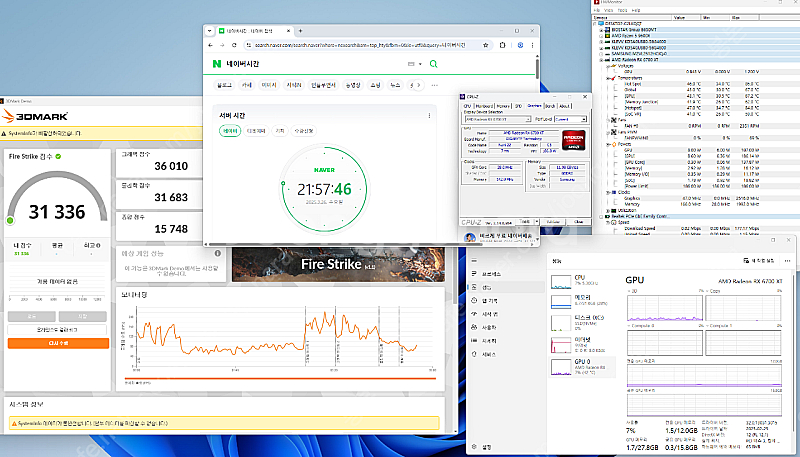
Task: Click the browser back arrow
Action: [x=211, y=46]
